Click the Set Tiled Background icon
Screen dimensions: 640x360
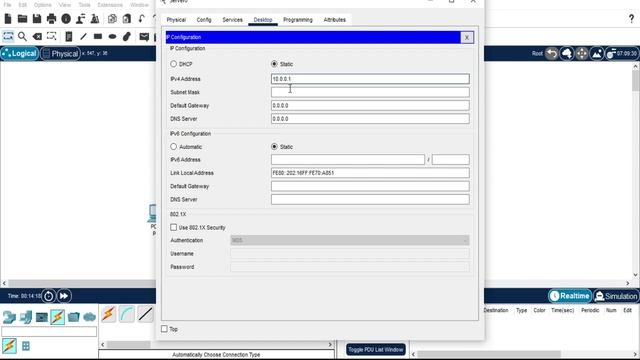click(x=597, y=53)
